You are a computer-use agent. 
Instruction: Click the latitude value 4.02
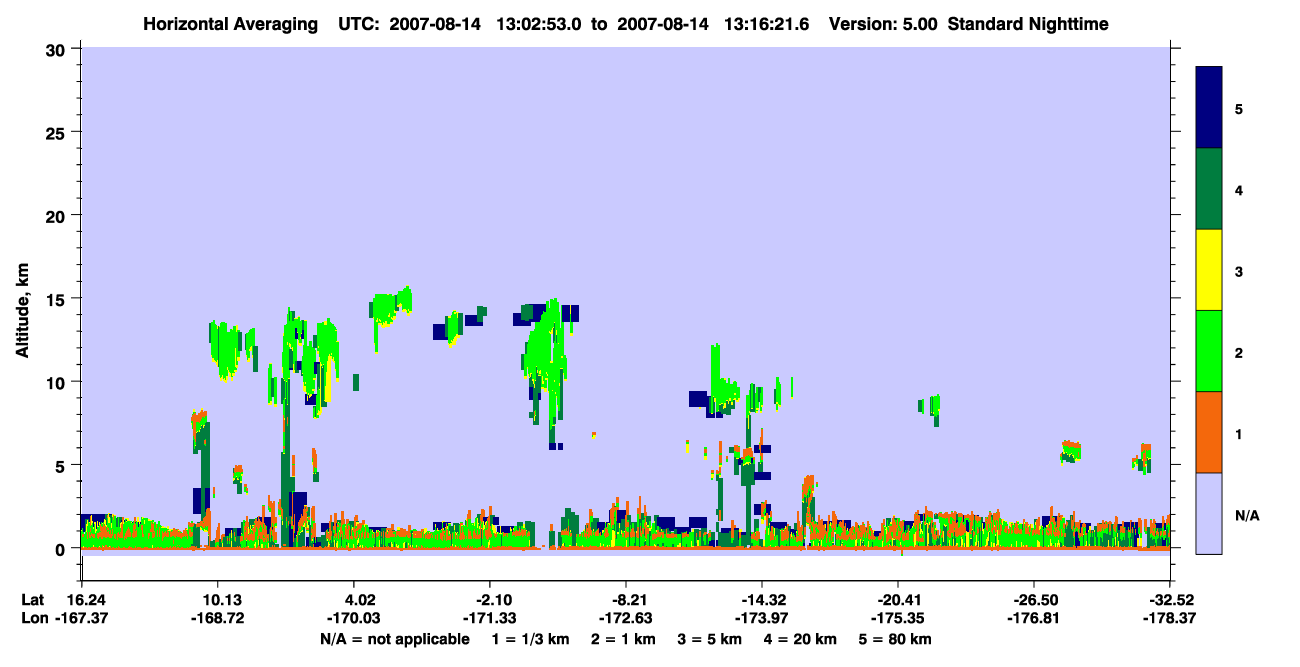click(358, 600)
